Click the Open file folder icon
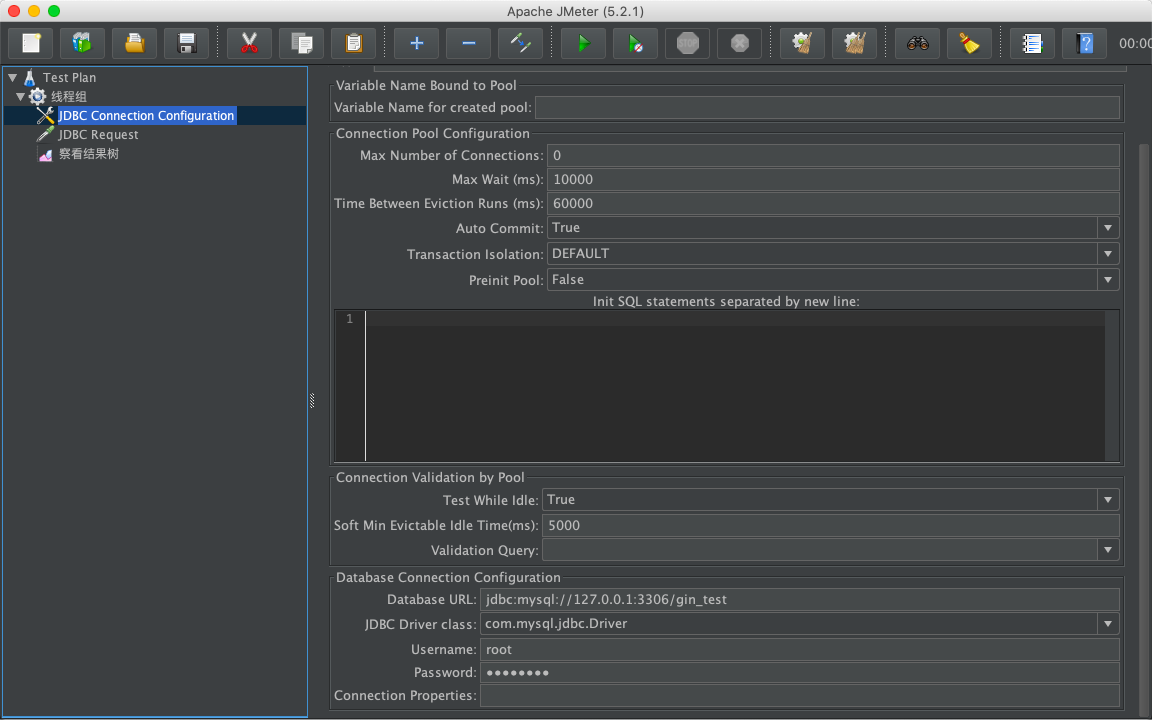The image size is (1152, 720). pyautogui.click(x=134, y=43)
